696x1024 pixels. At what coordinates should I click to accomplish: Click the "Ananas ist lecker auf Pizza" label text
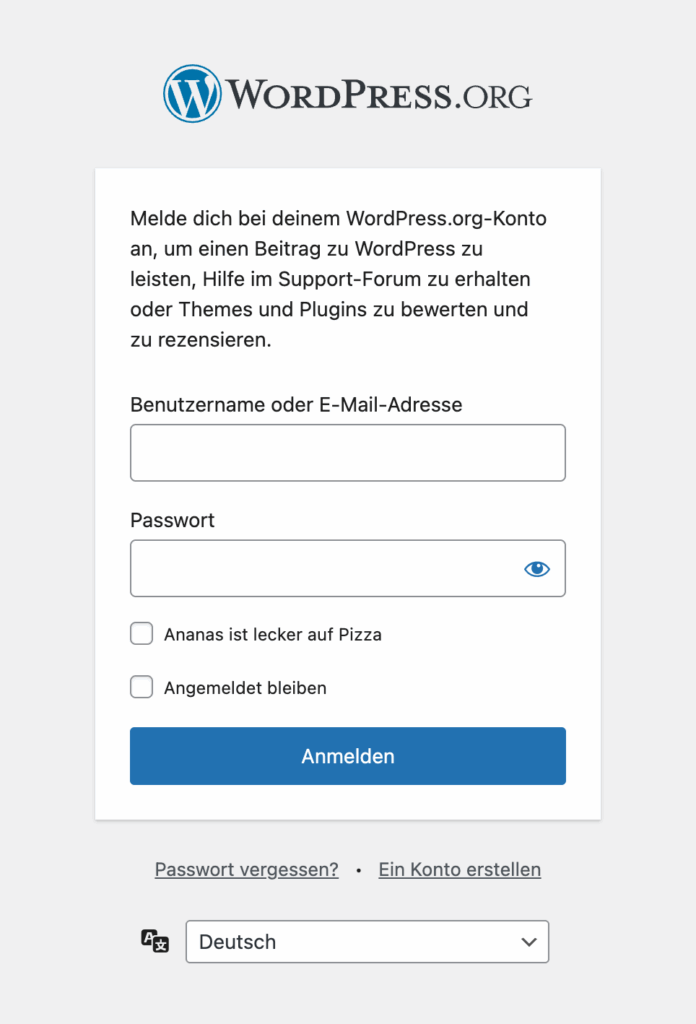click(272, 634)
